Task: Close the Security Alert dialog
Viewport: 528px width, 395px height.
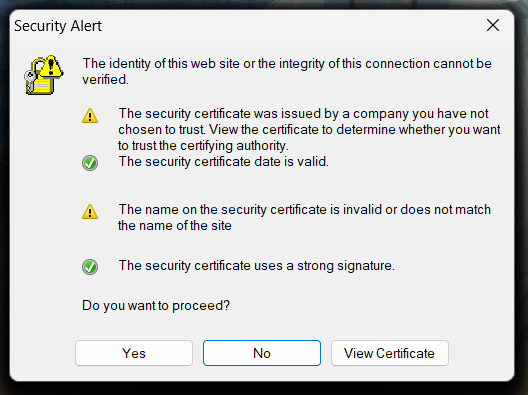Action: (x=493, y=25)
